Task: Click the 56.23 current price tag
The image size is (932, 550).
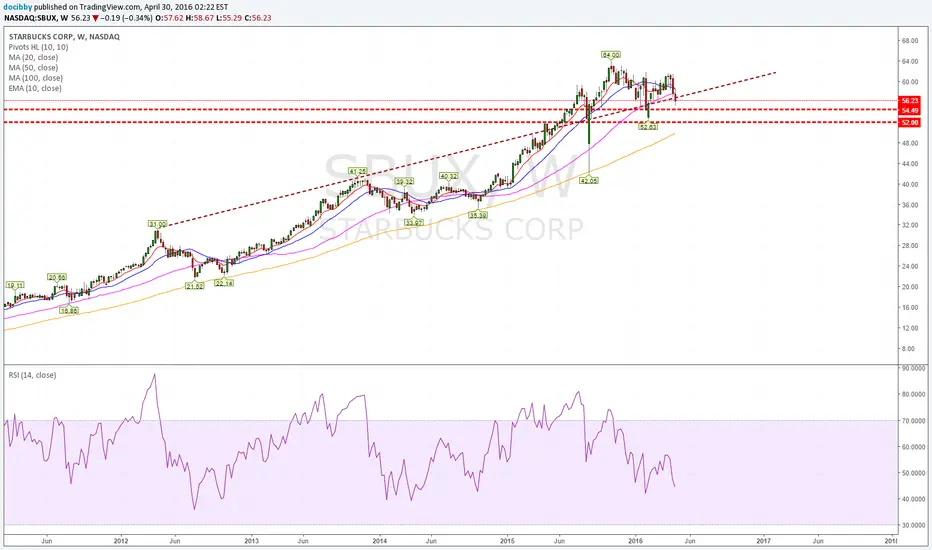Action: click(910, 101)
